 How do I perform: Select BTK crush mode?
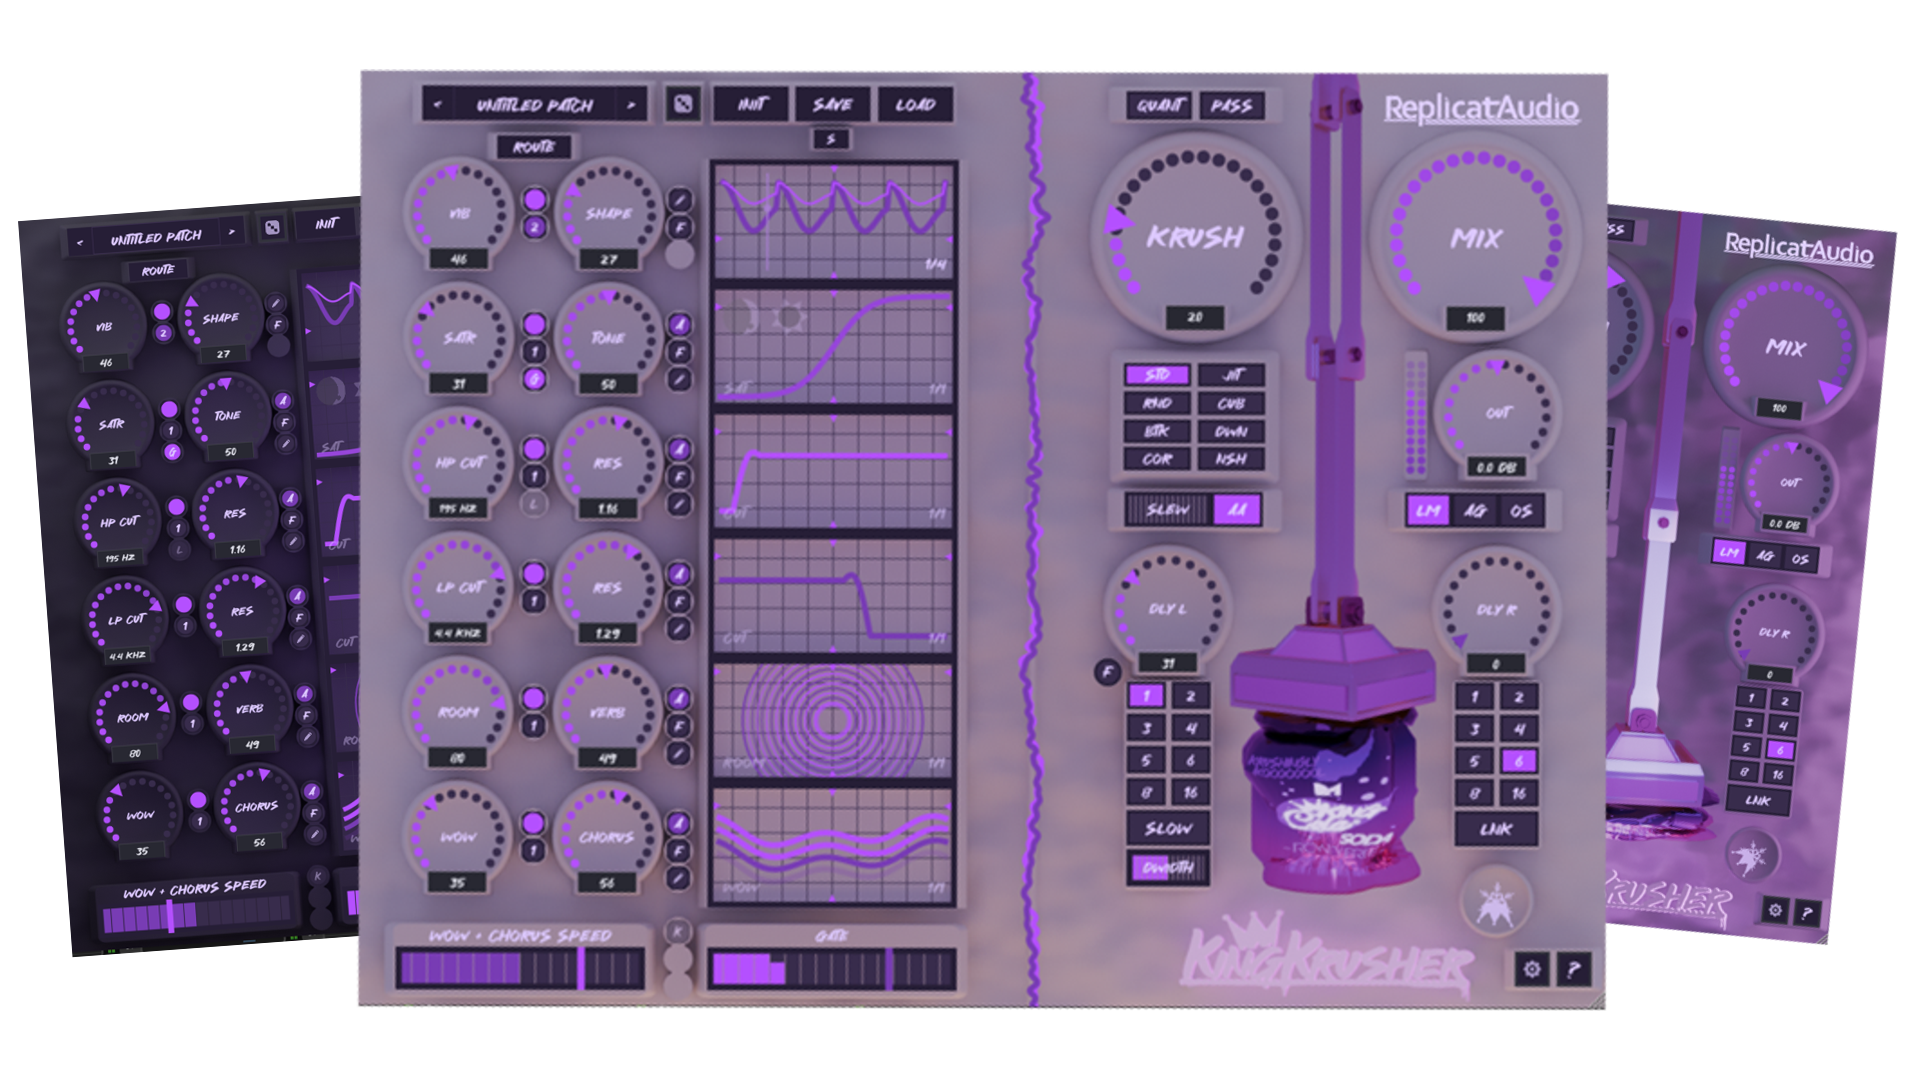tap(1157, 431)
